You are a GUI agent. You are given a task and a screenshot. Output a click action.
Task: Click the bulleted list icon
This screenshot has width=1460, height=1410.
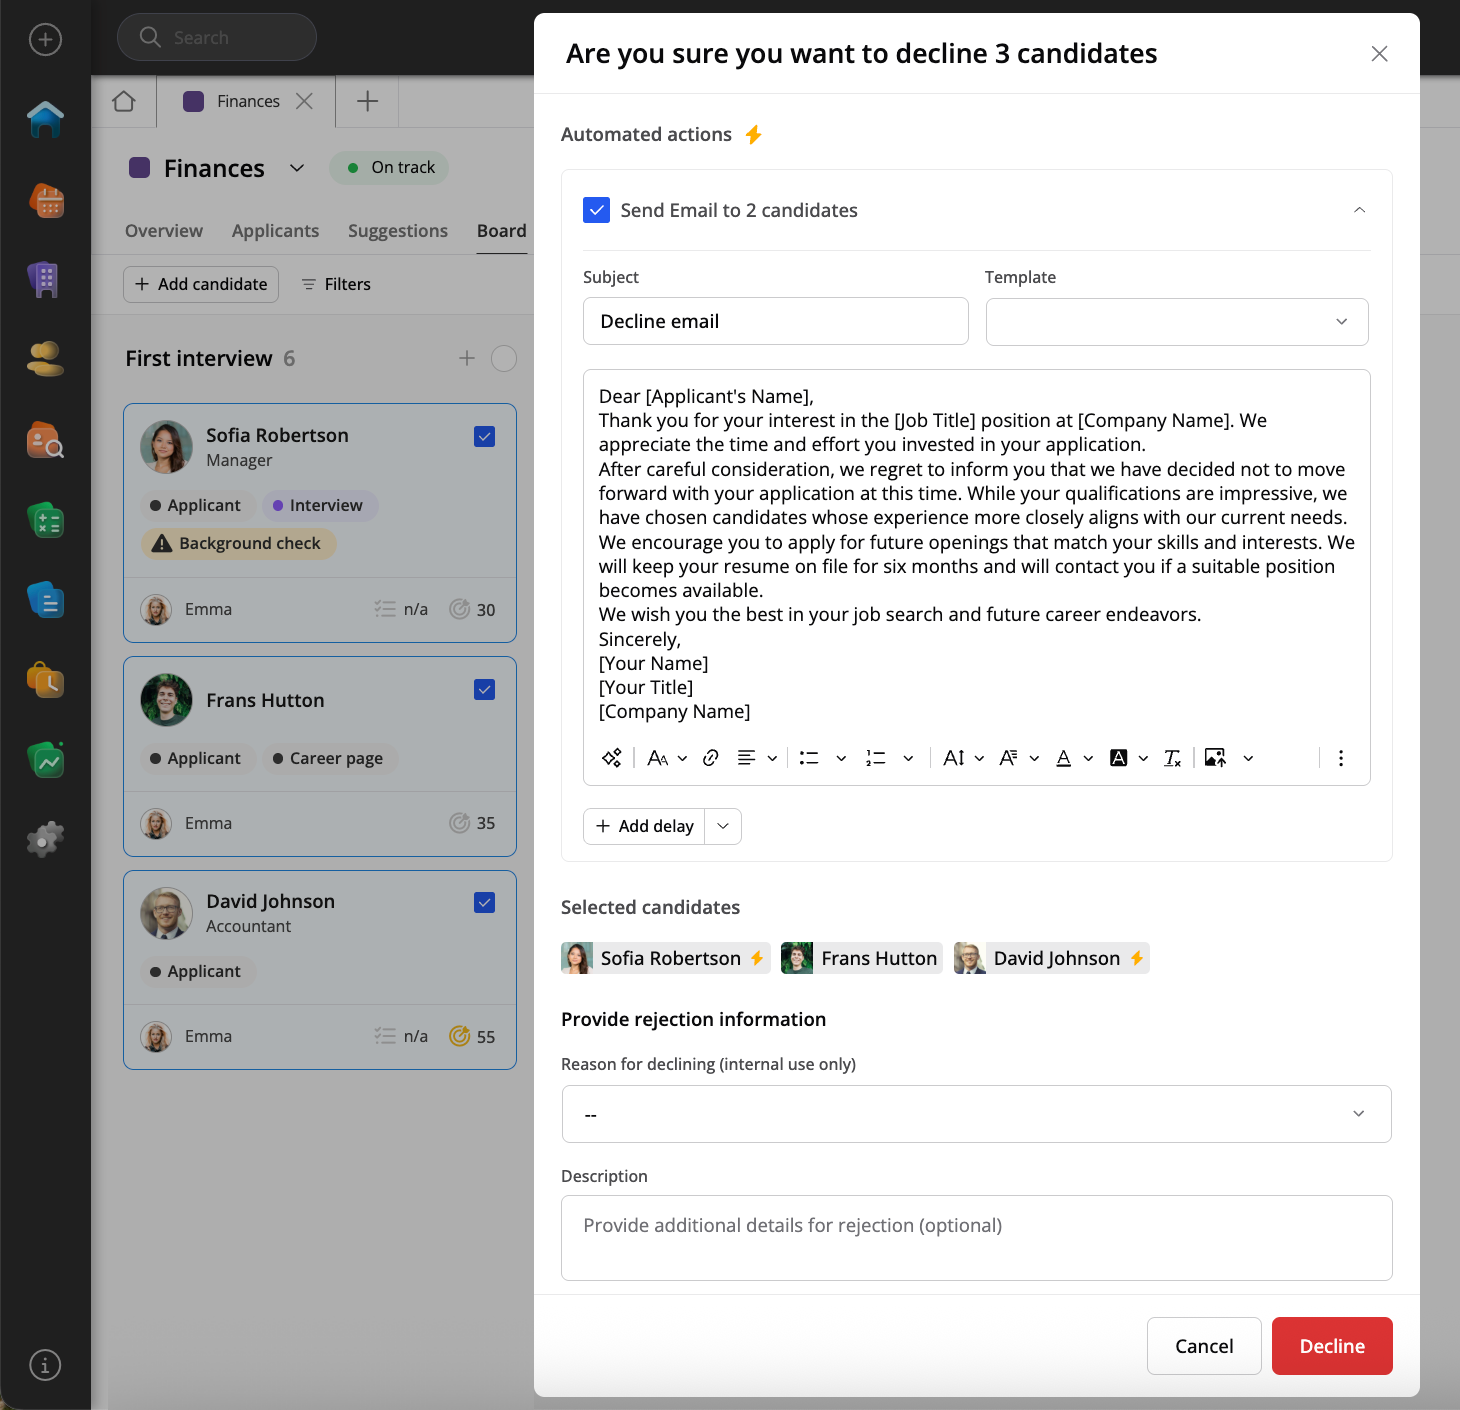tap(809, 758)
